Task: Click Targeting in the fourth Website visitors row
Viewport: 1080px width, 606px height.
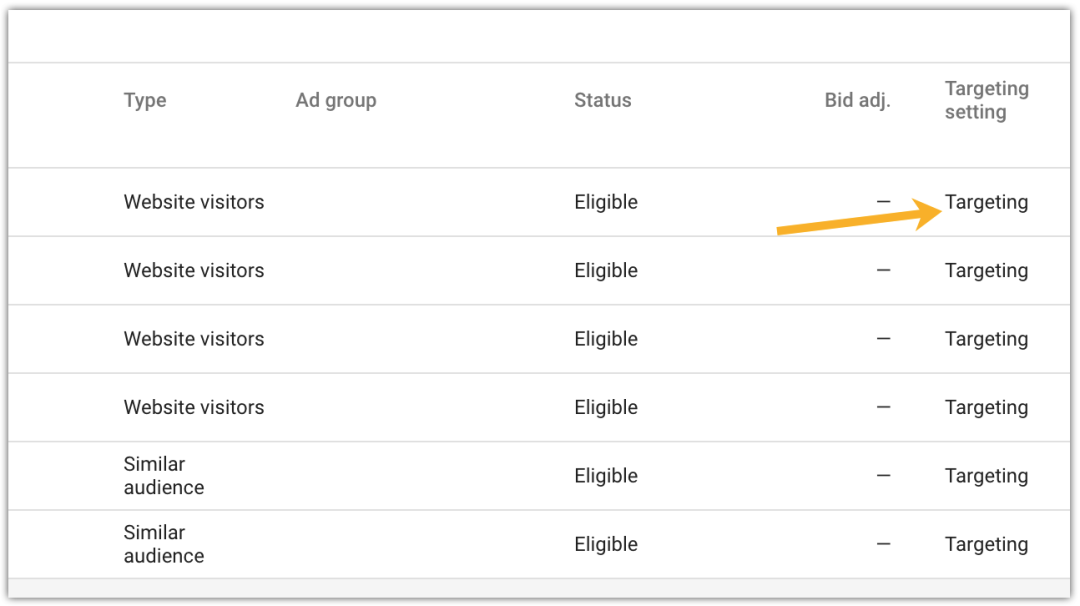Action: (x=986, y=408)
